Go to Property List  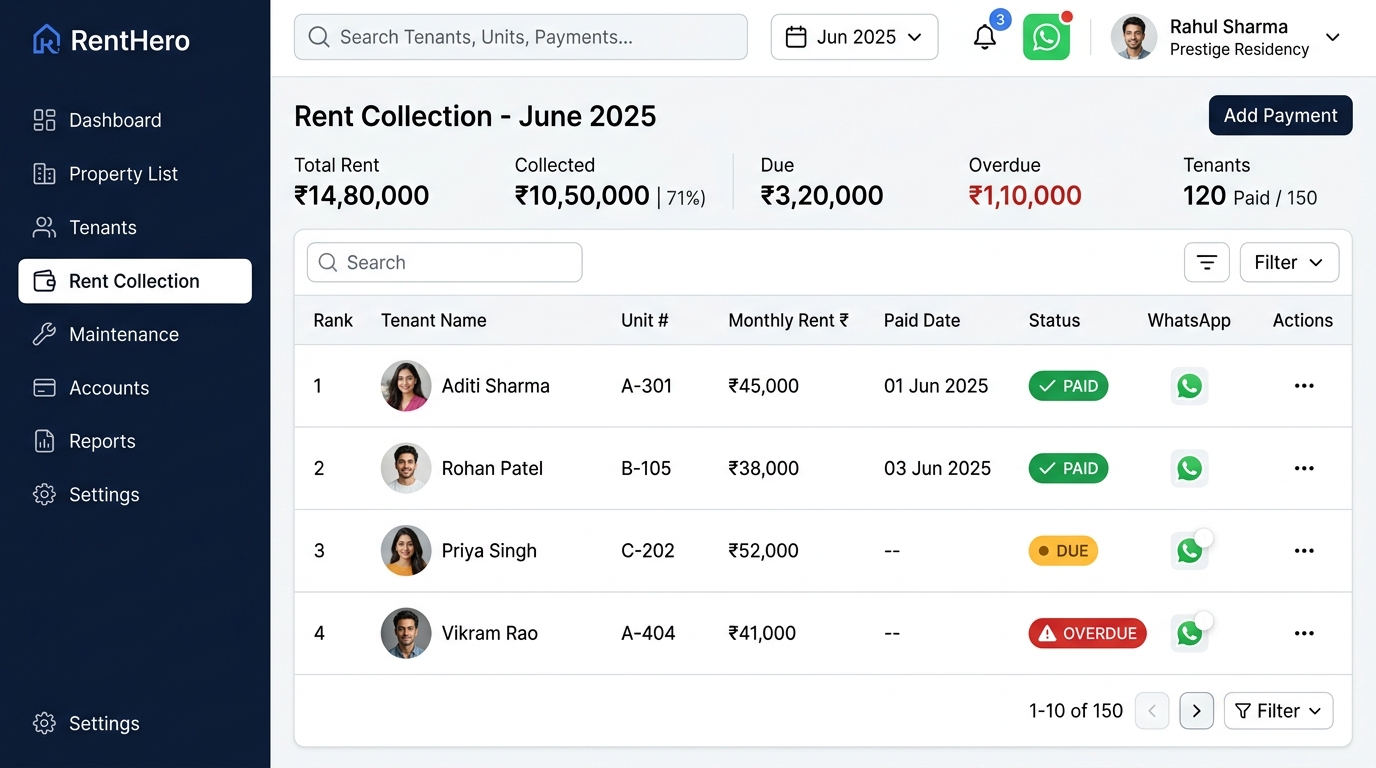(135, 174)
